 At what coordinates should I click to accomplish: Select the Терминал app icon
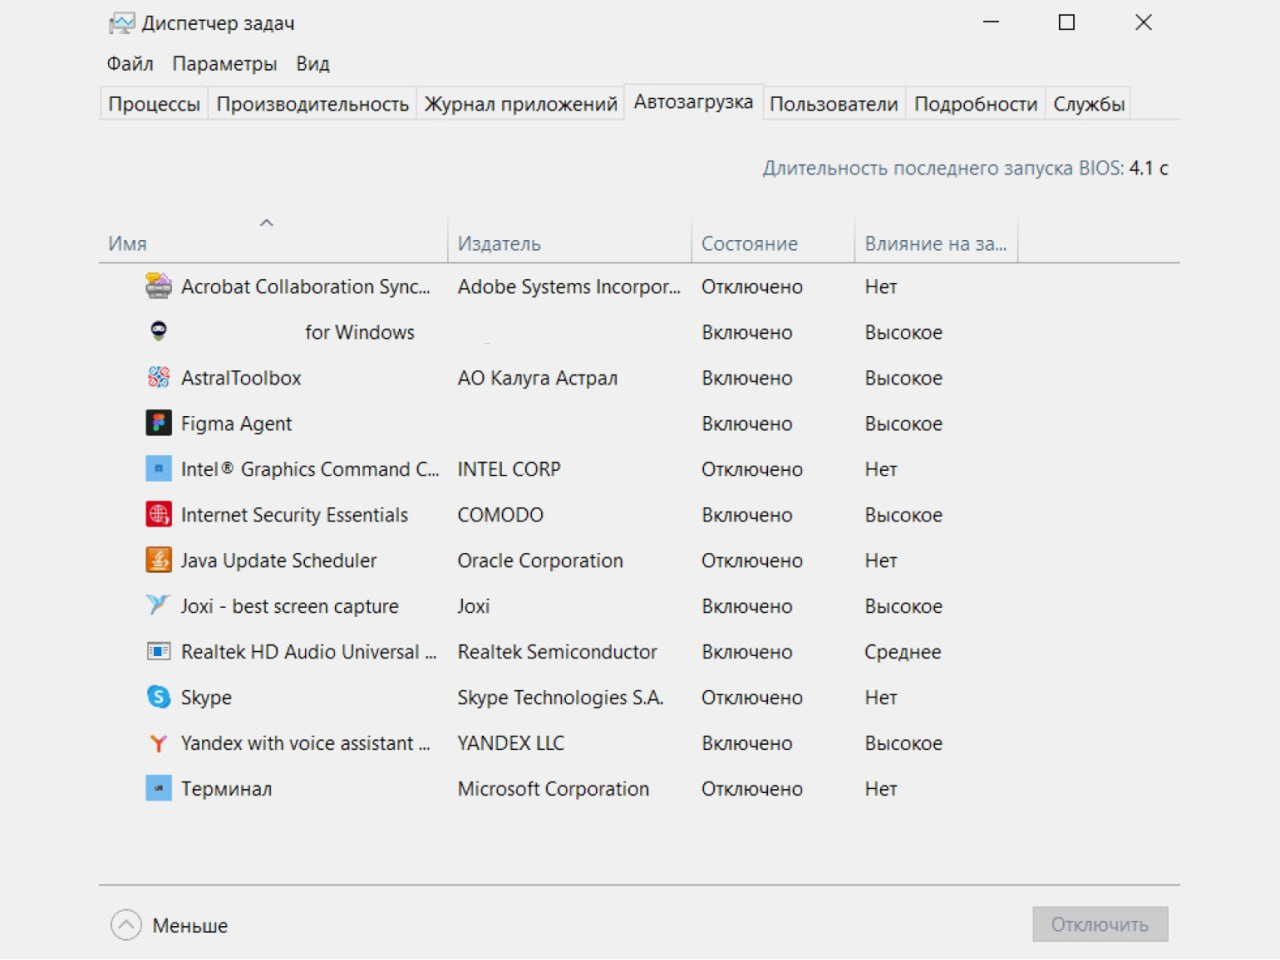click(x=158, y=789)
